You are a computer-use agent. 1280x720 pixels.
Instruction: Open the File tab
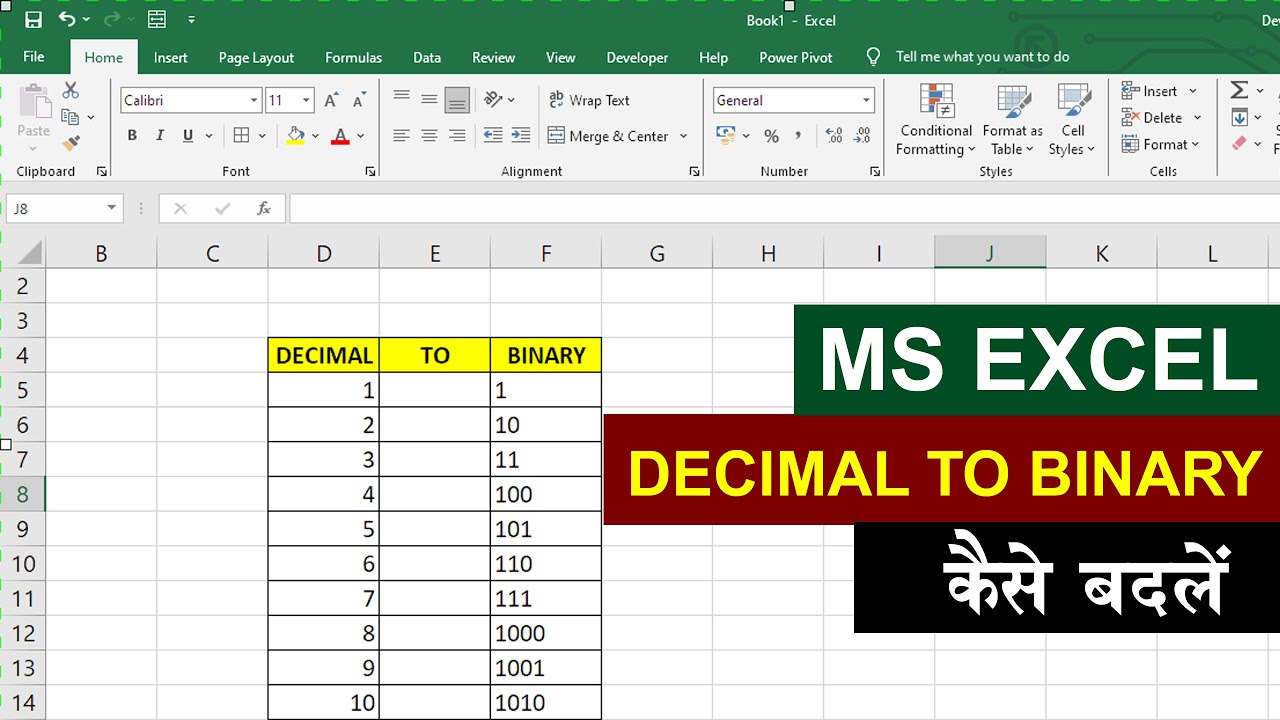34,57
